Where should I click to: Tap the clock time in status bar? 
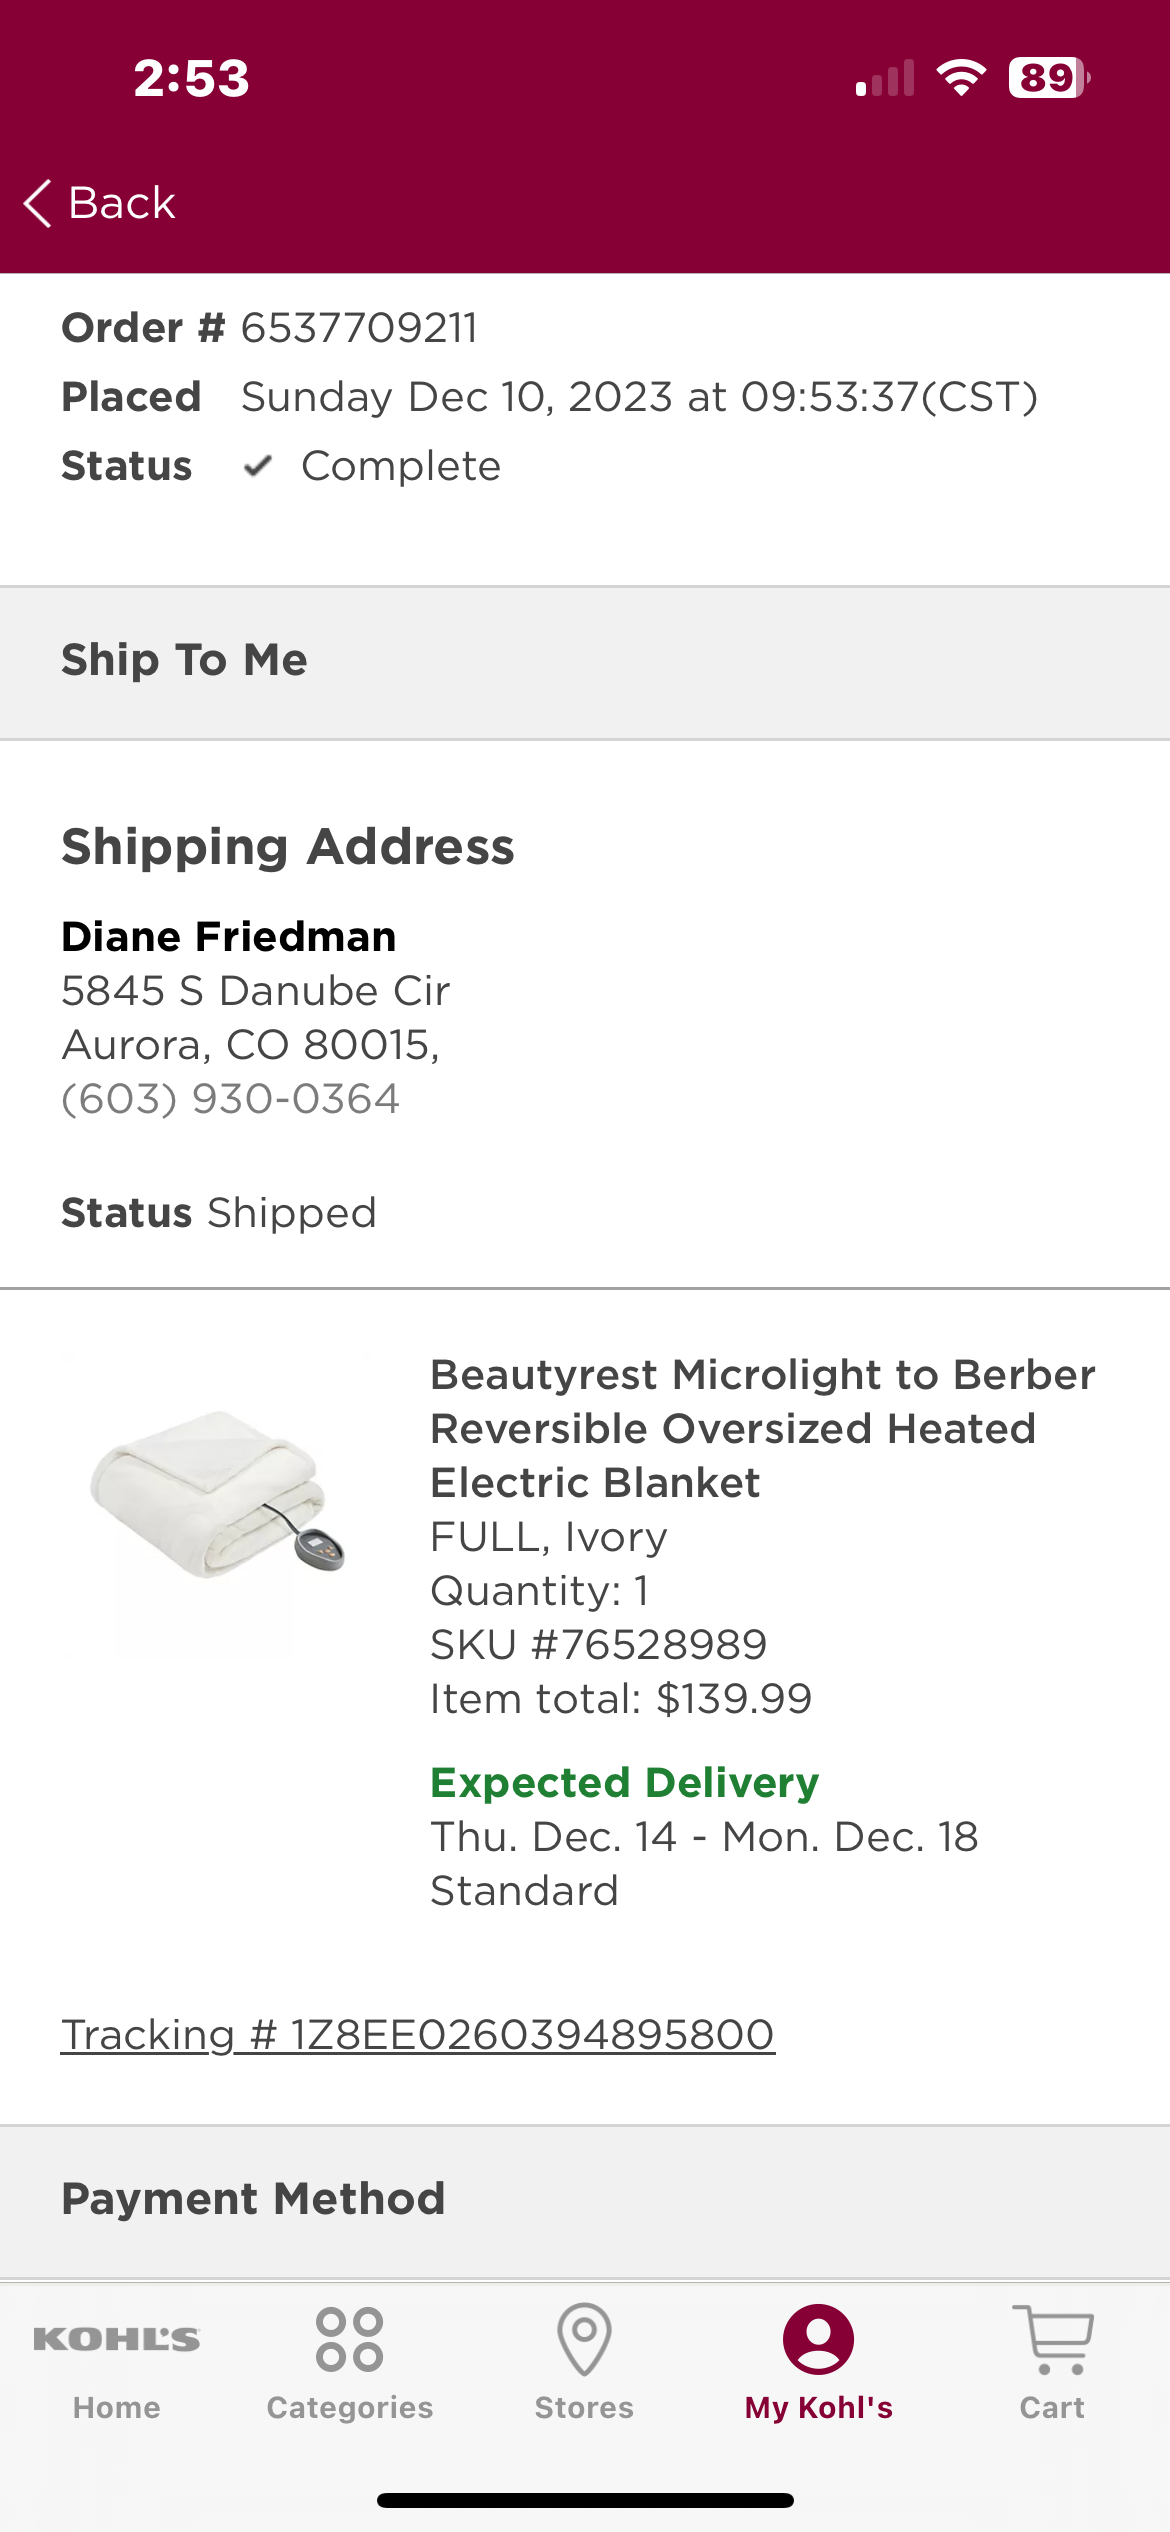[x=191, y=78]
